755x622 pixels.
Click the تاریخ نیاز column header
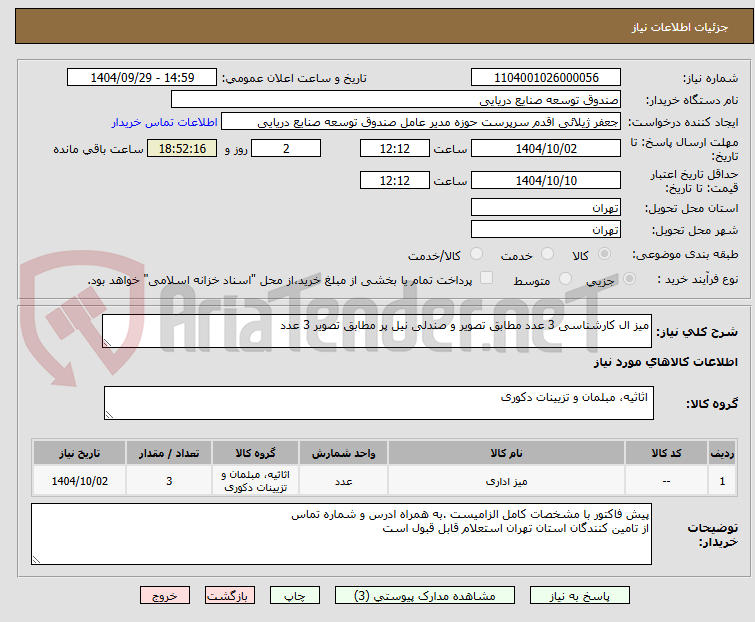pos(79,453)
